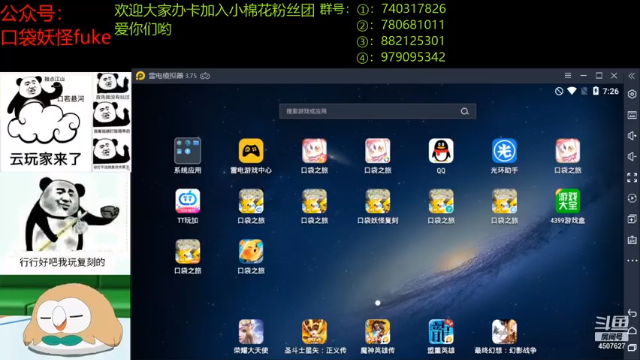Open 圣斗士星矢：正义传 game

coord(314,332)
